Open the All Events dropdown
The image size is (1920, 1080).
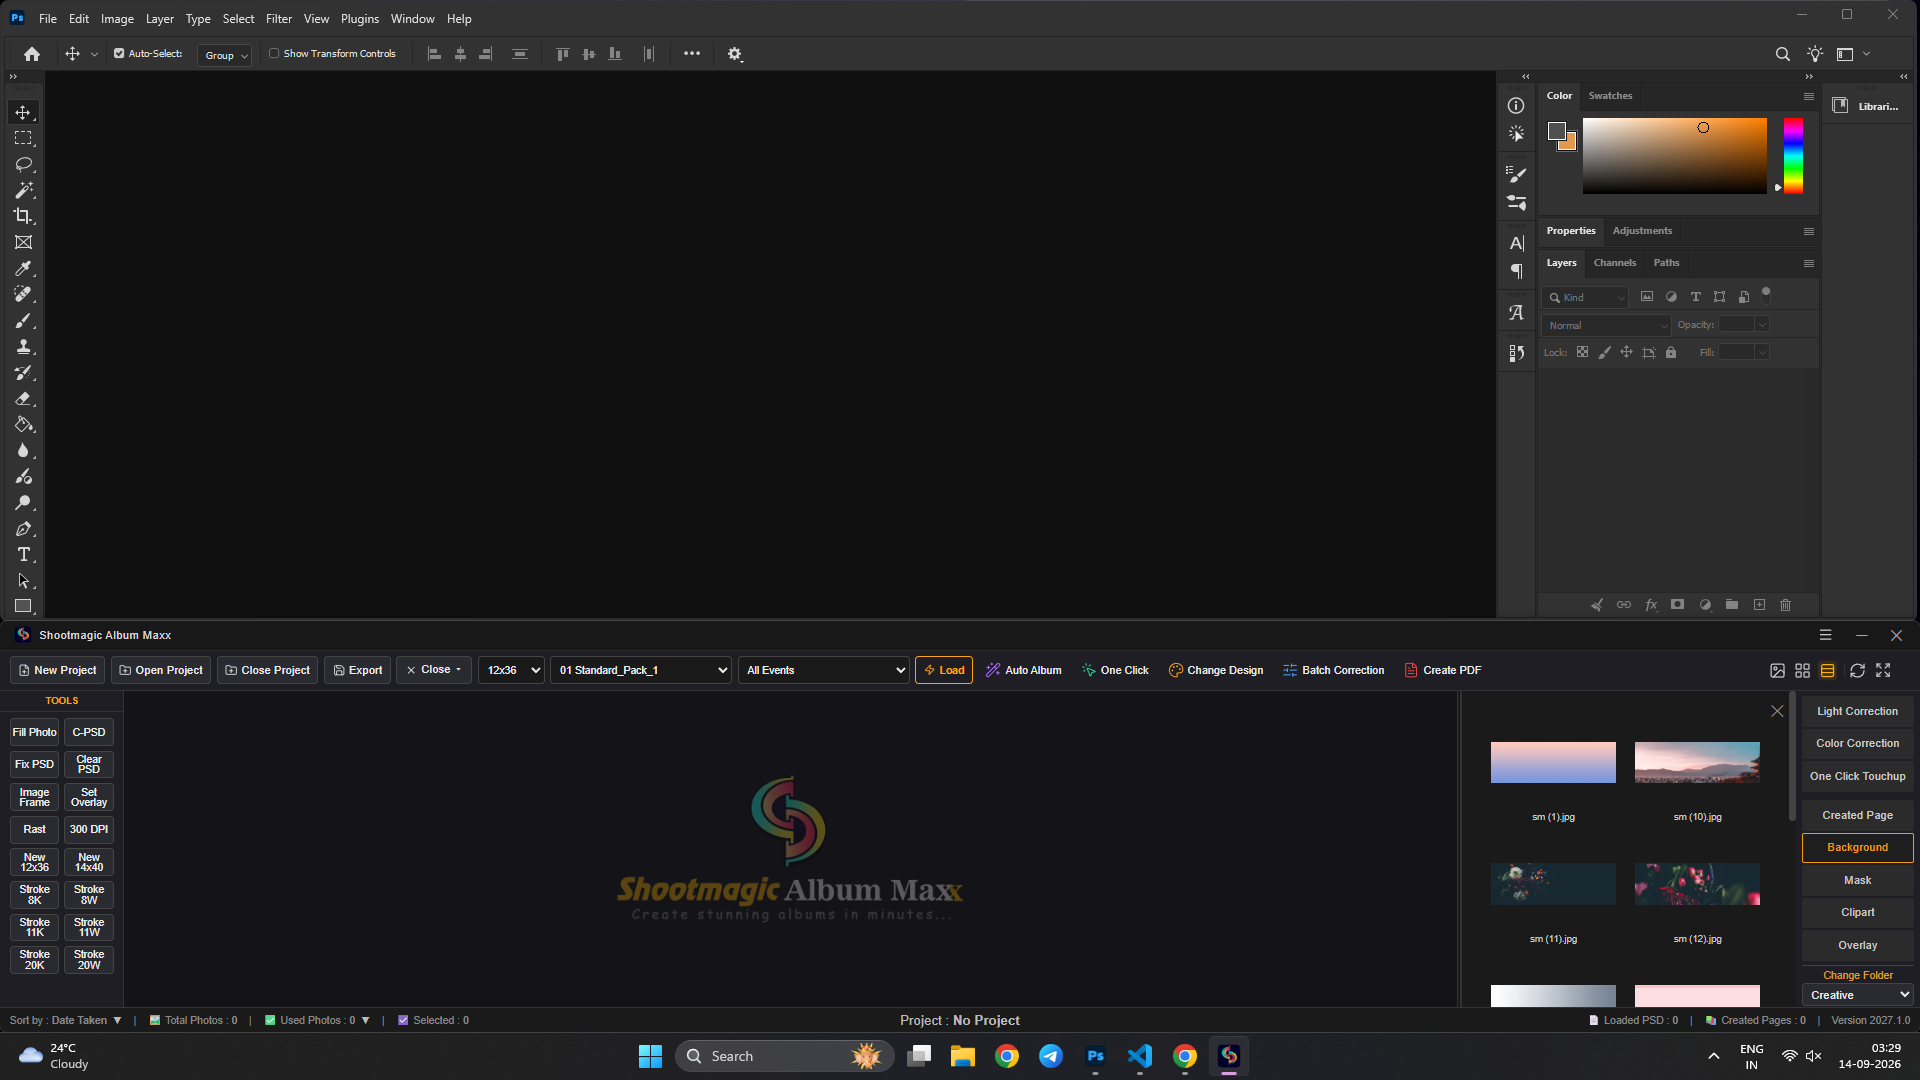coord(824,670)
